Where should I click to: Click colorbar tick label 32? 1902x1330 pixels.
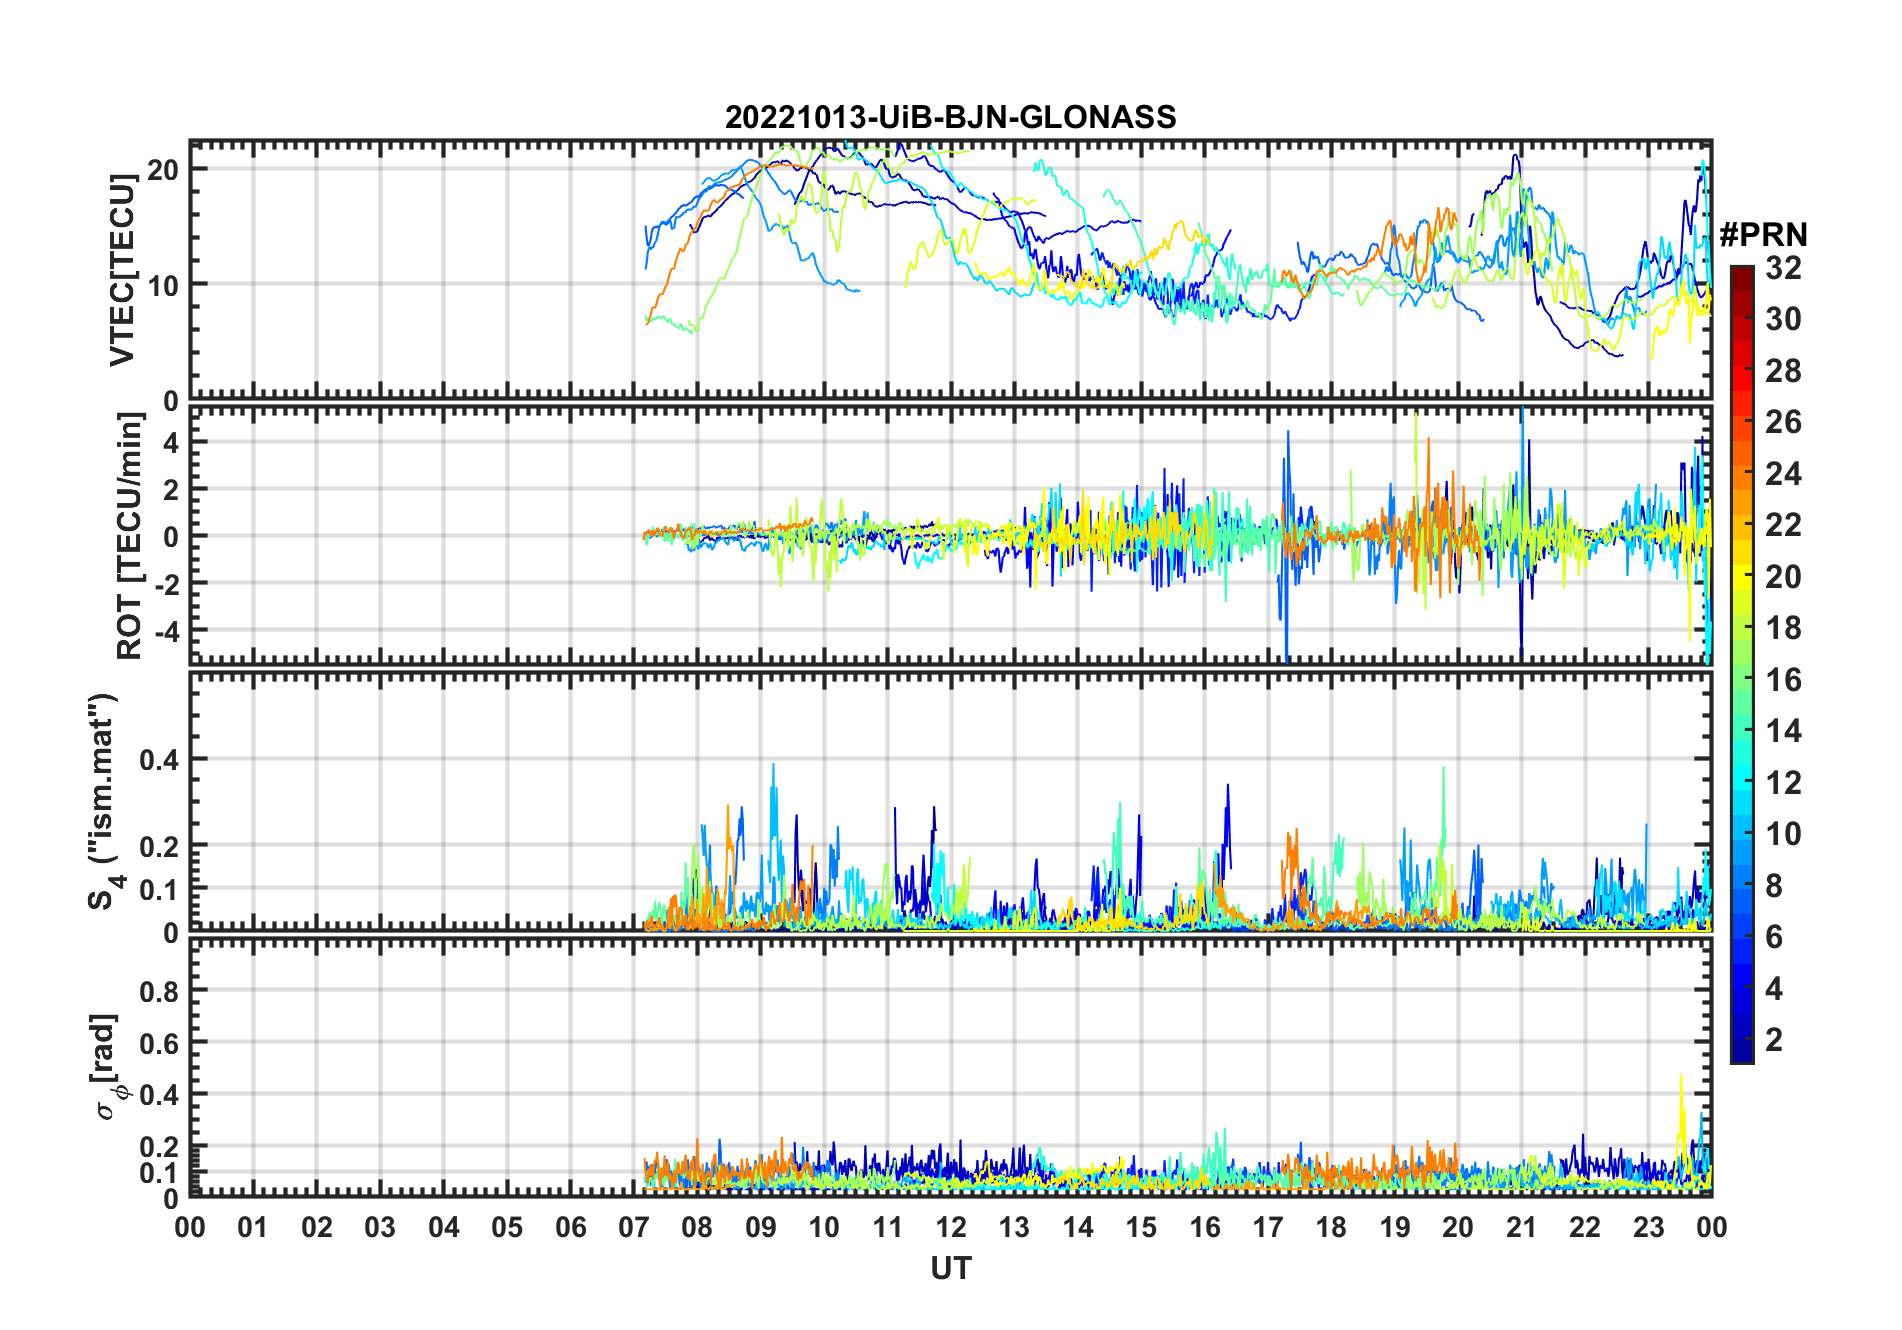(x=1783, y=268)
